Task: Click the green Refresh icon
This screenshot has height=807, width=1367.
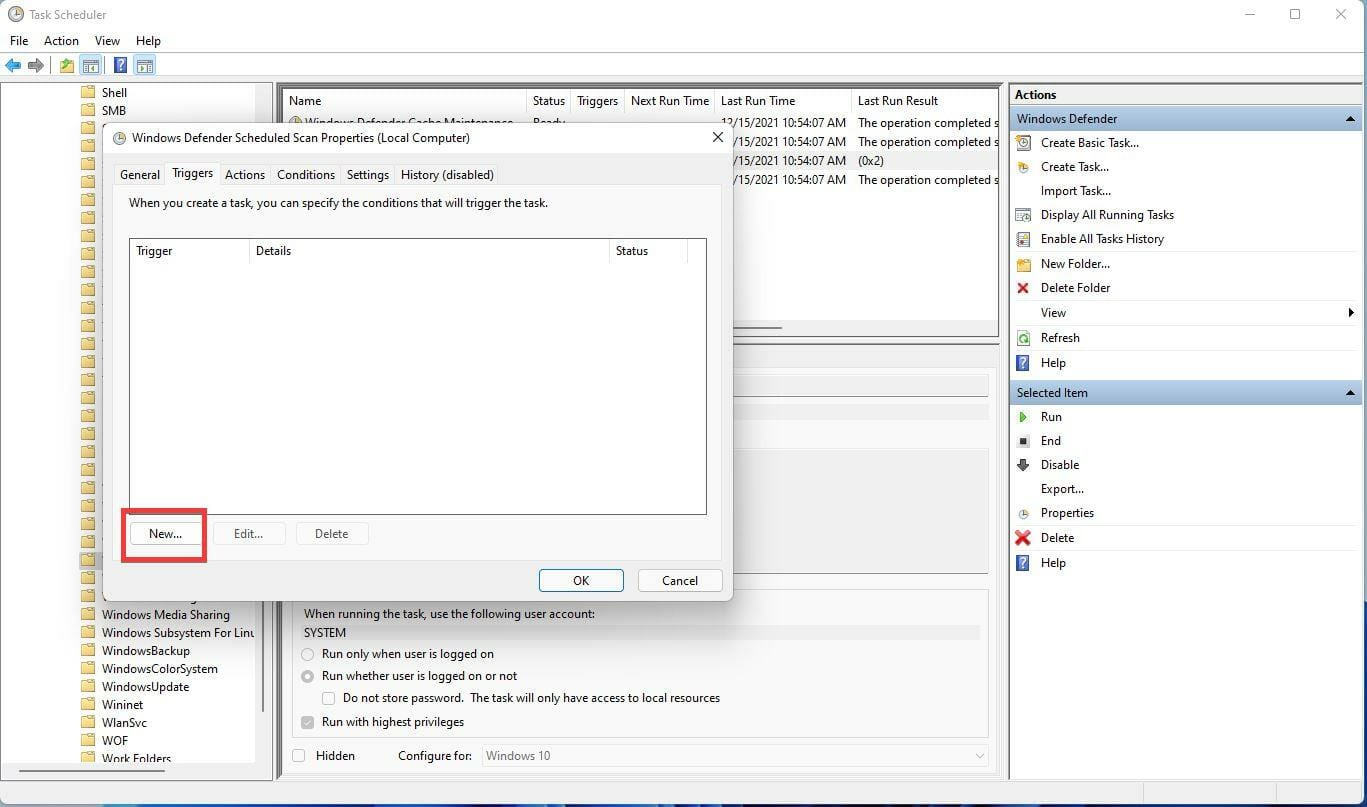Action: tap(1023, 338)
